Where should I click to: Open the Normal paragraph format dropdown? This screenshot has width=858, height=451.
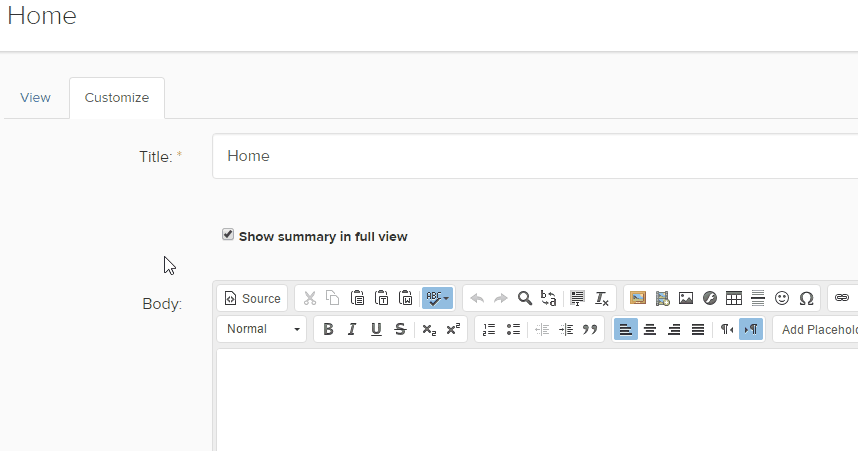click(x=262, y=329)
